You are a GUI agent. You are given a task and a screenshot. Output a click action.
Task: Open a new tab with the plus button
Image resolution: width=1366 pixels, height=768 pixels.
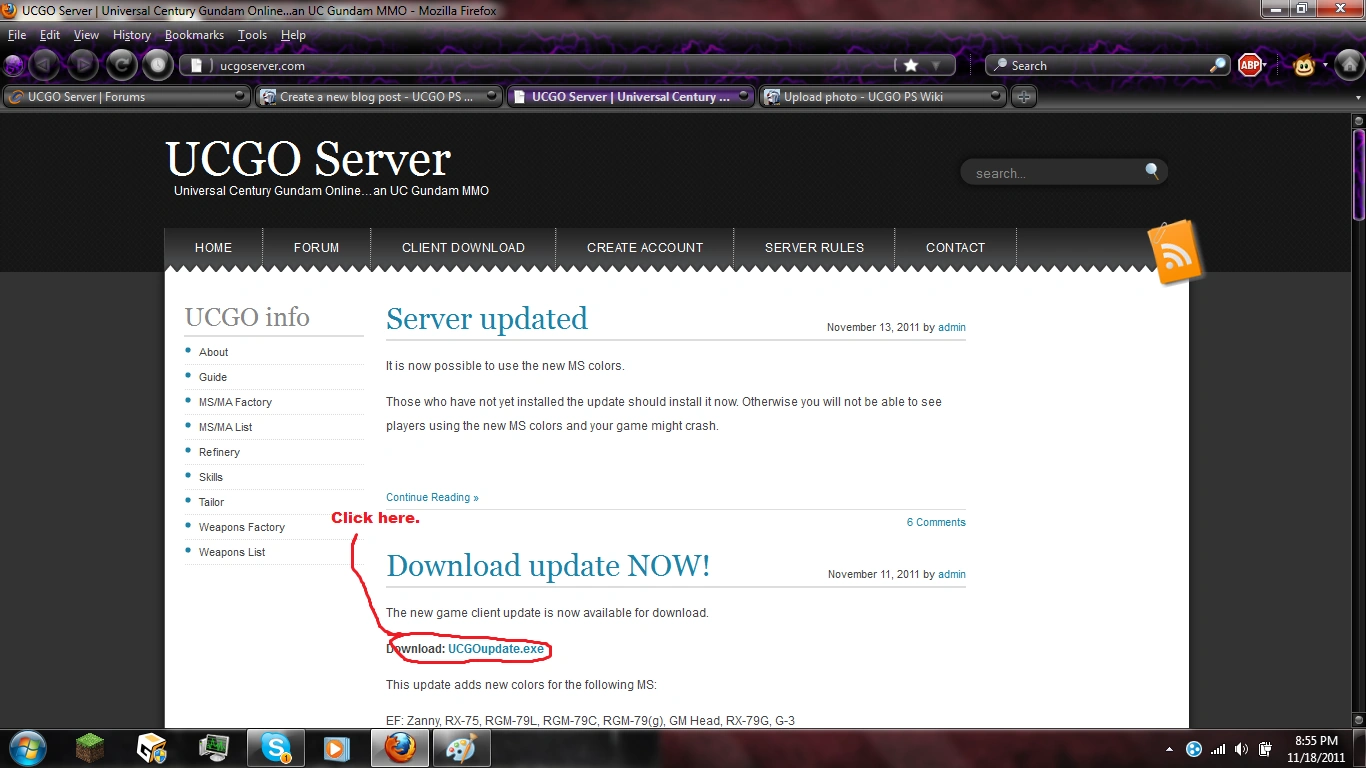pos(1023,97)
